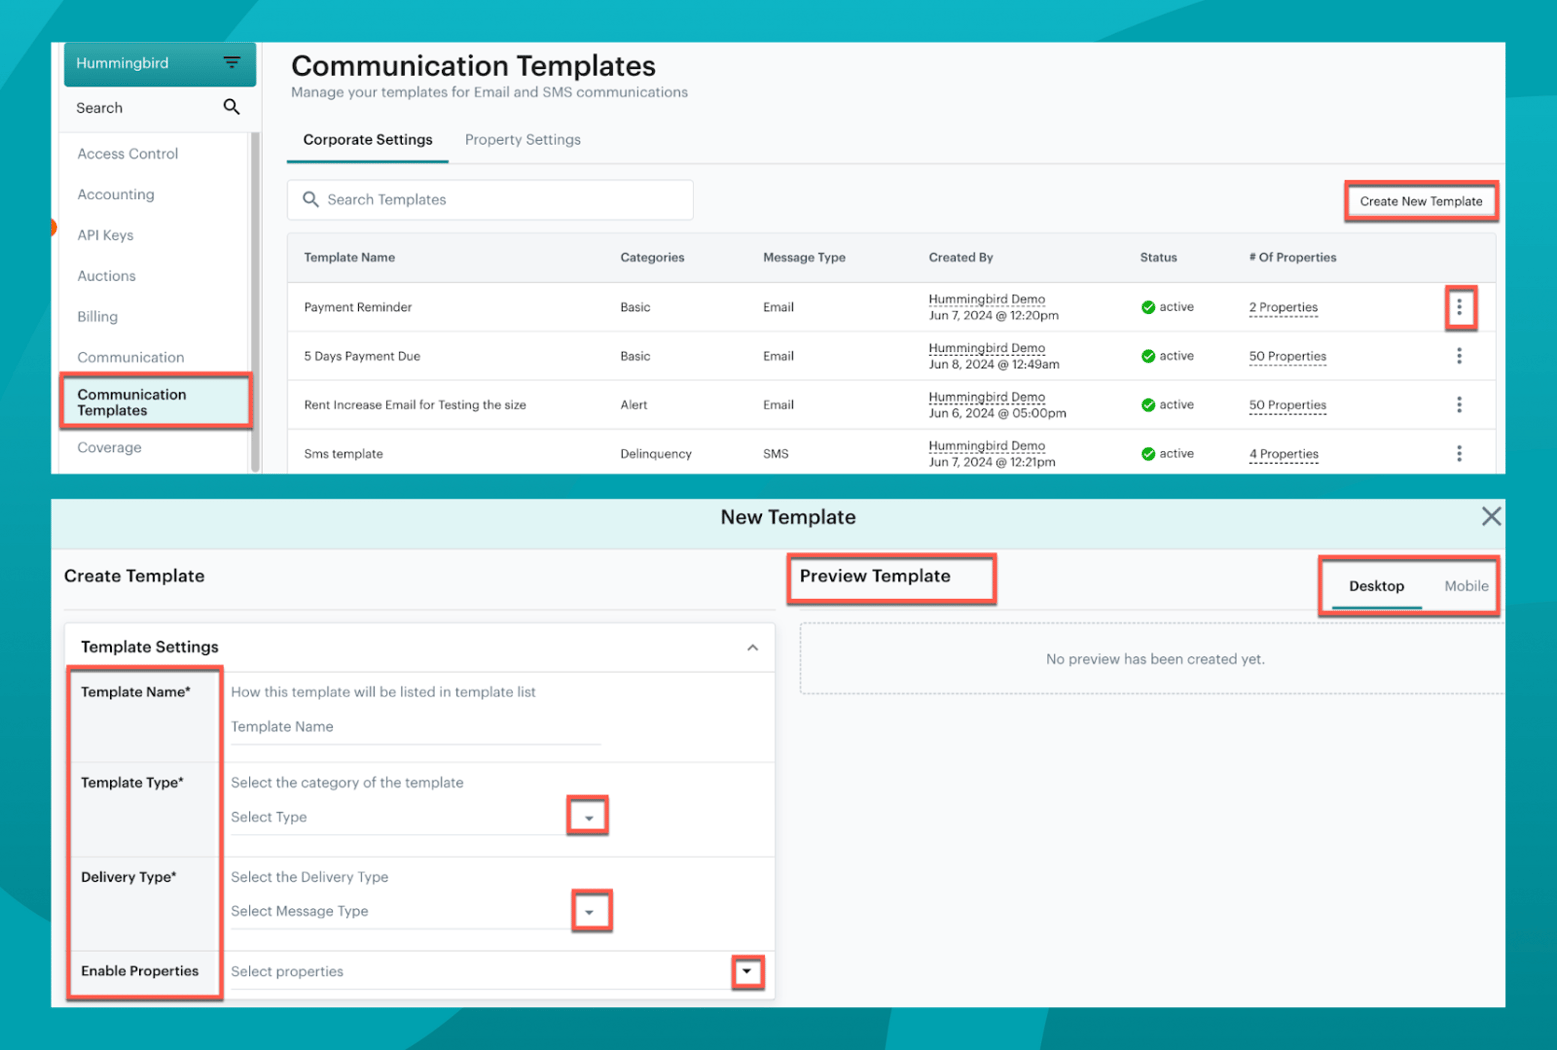Open Billing in the sidebar

pyautogui.click(x=97, y=317)
